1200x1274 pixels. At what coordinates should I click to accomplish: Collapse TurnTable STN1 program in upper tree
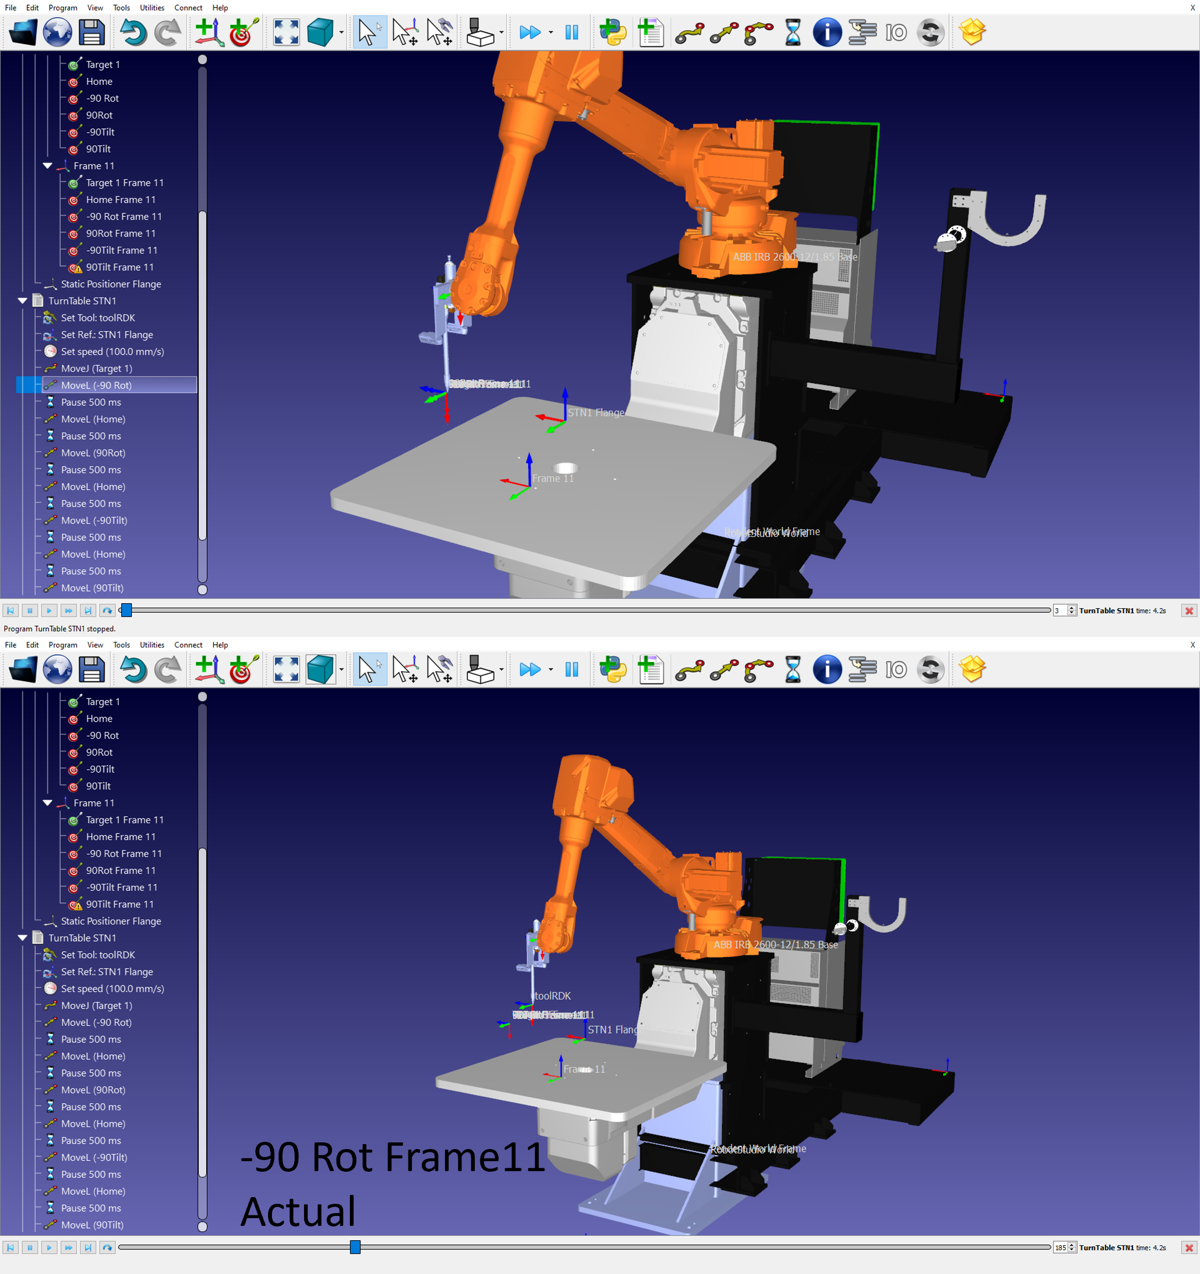22,301
